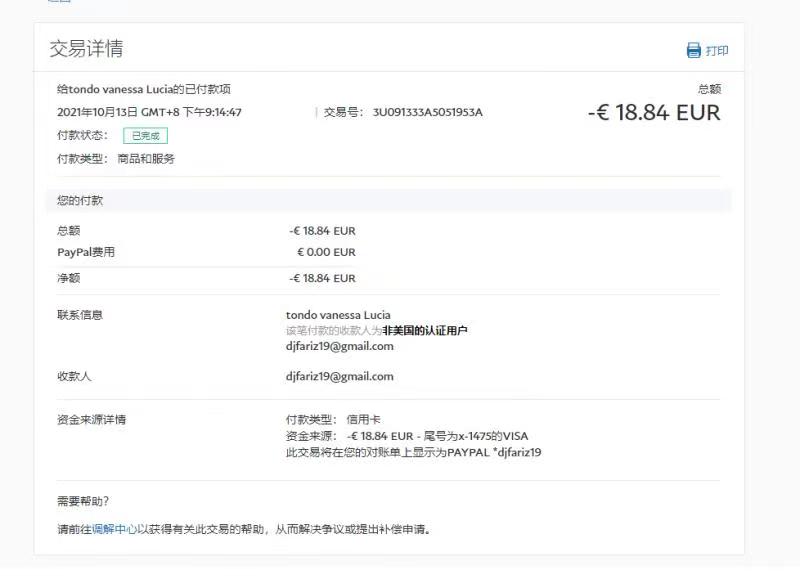Click the € 0.00 EUR PayPal fee amount
The image size is (800, 579).
coord(326,252)
